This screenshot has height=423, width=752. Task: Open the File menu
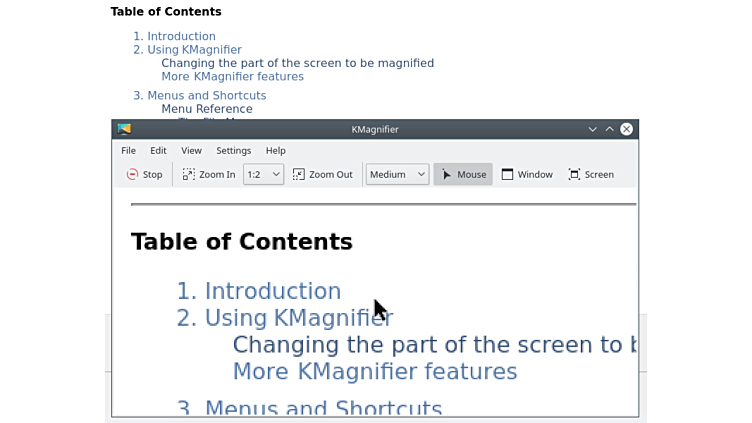click(x=129, y=150)
